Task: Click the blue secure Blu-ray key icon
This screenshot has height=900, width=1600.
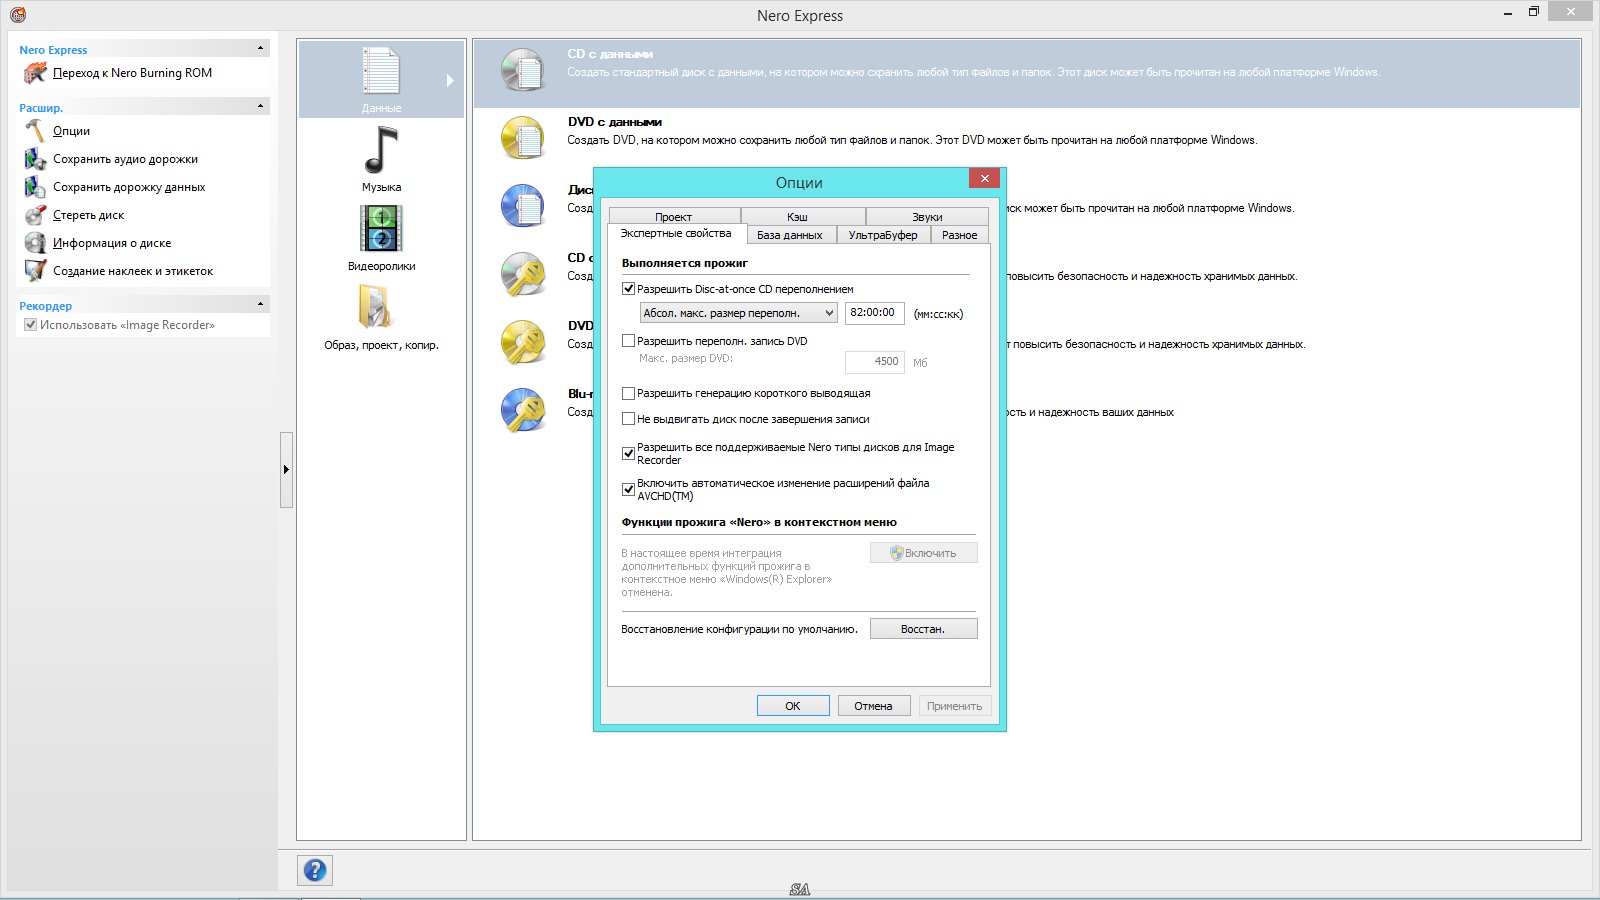Action: 523,410
